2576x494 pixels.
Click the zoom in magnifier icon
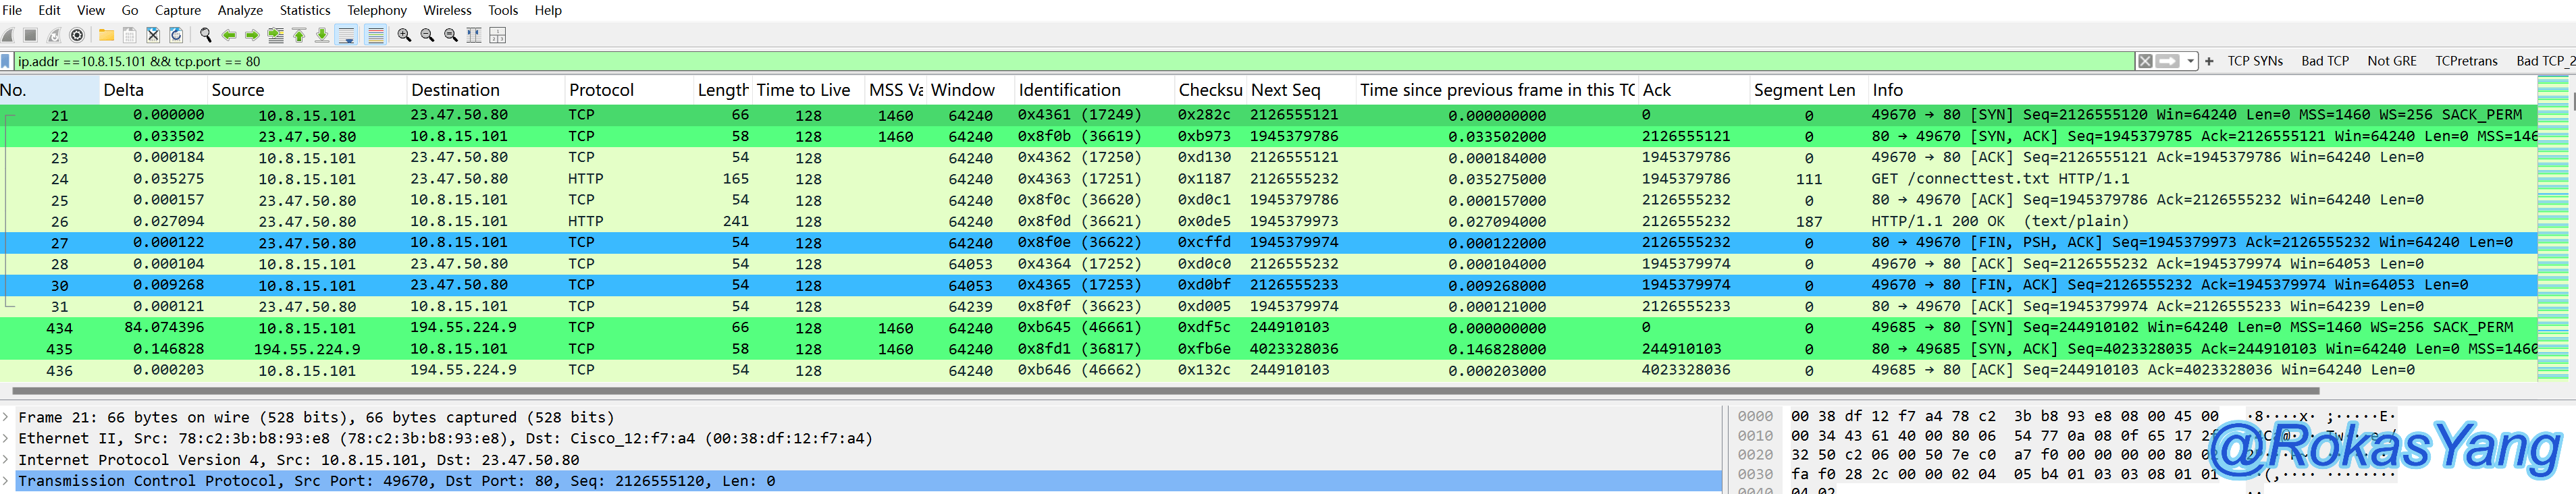(404, 35)
